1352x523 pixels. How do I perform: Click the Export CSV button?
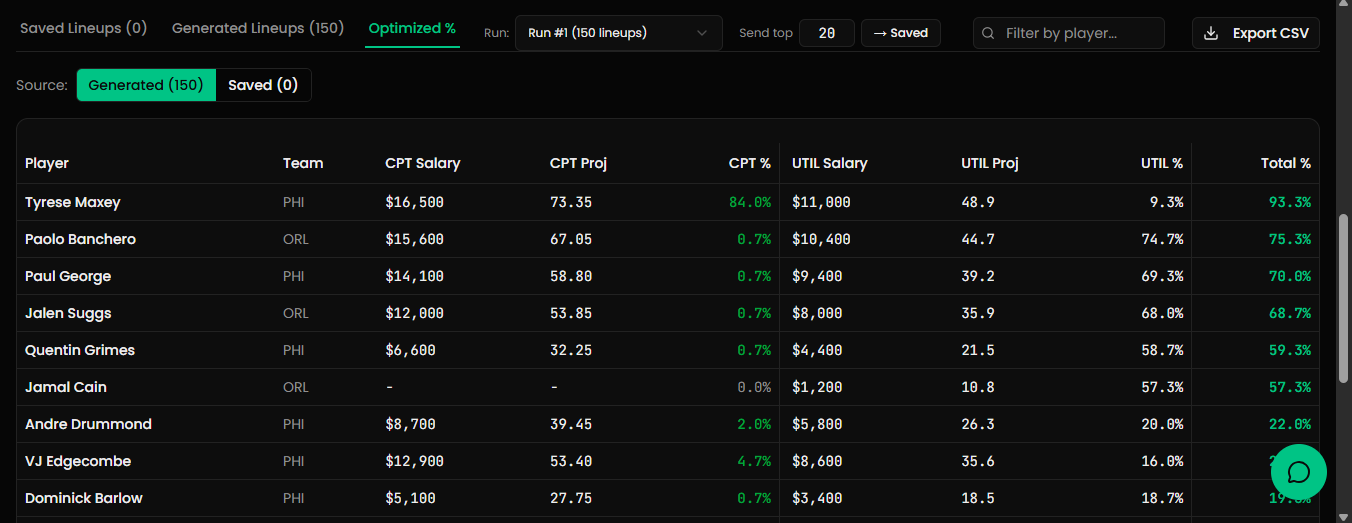pyautogui.click(x=1256, y=33)
